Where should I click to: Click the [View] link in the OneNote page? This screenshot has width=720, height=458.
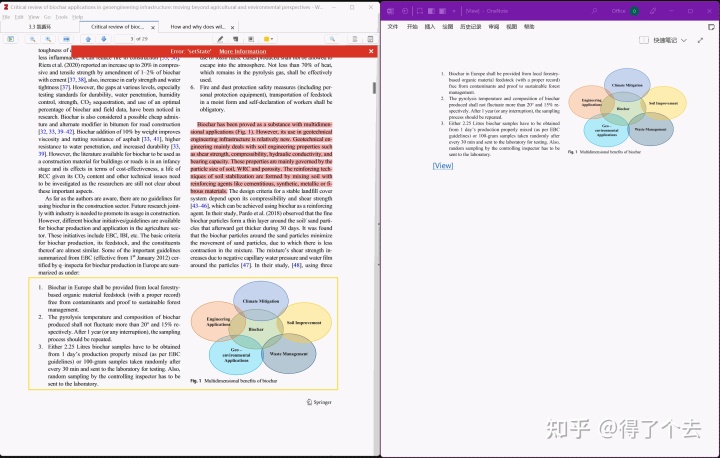click(443, 165)
